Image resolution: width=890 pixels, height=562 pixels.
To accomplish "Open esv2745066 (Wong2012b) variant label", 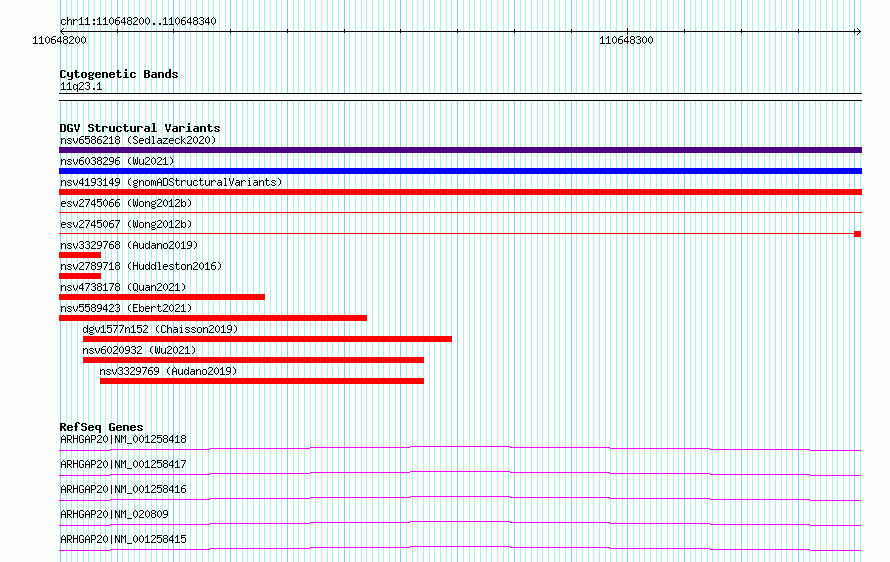I will click(x=126, y=203).
